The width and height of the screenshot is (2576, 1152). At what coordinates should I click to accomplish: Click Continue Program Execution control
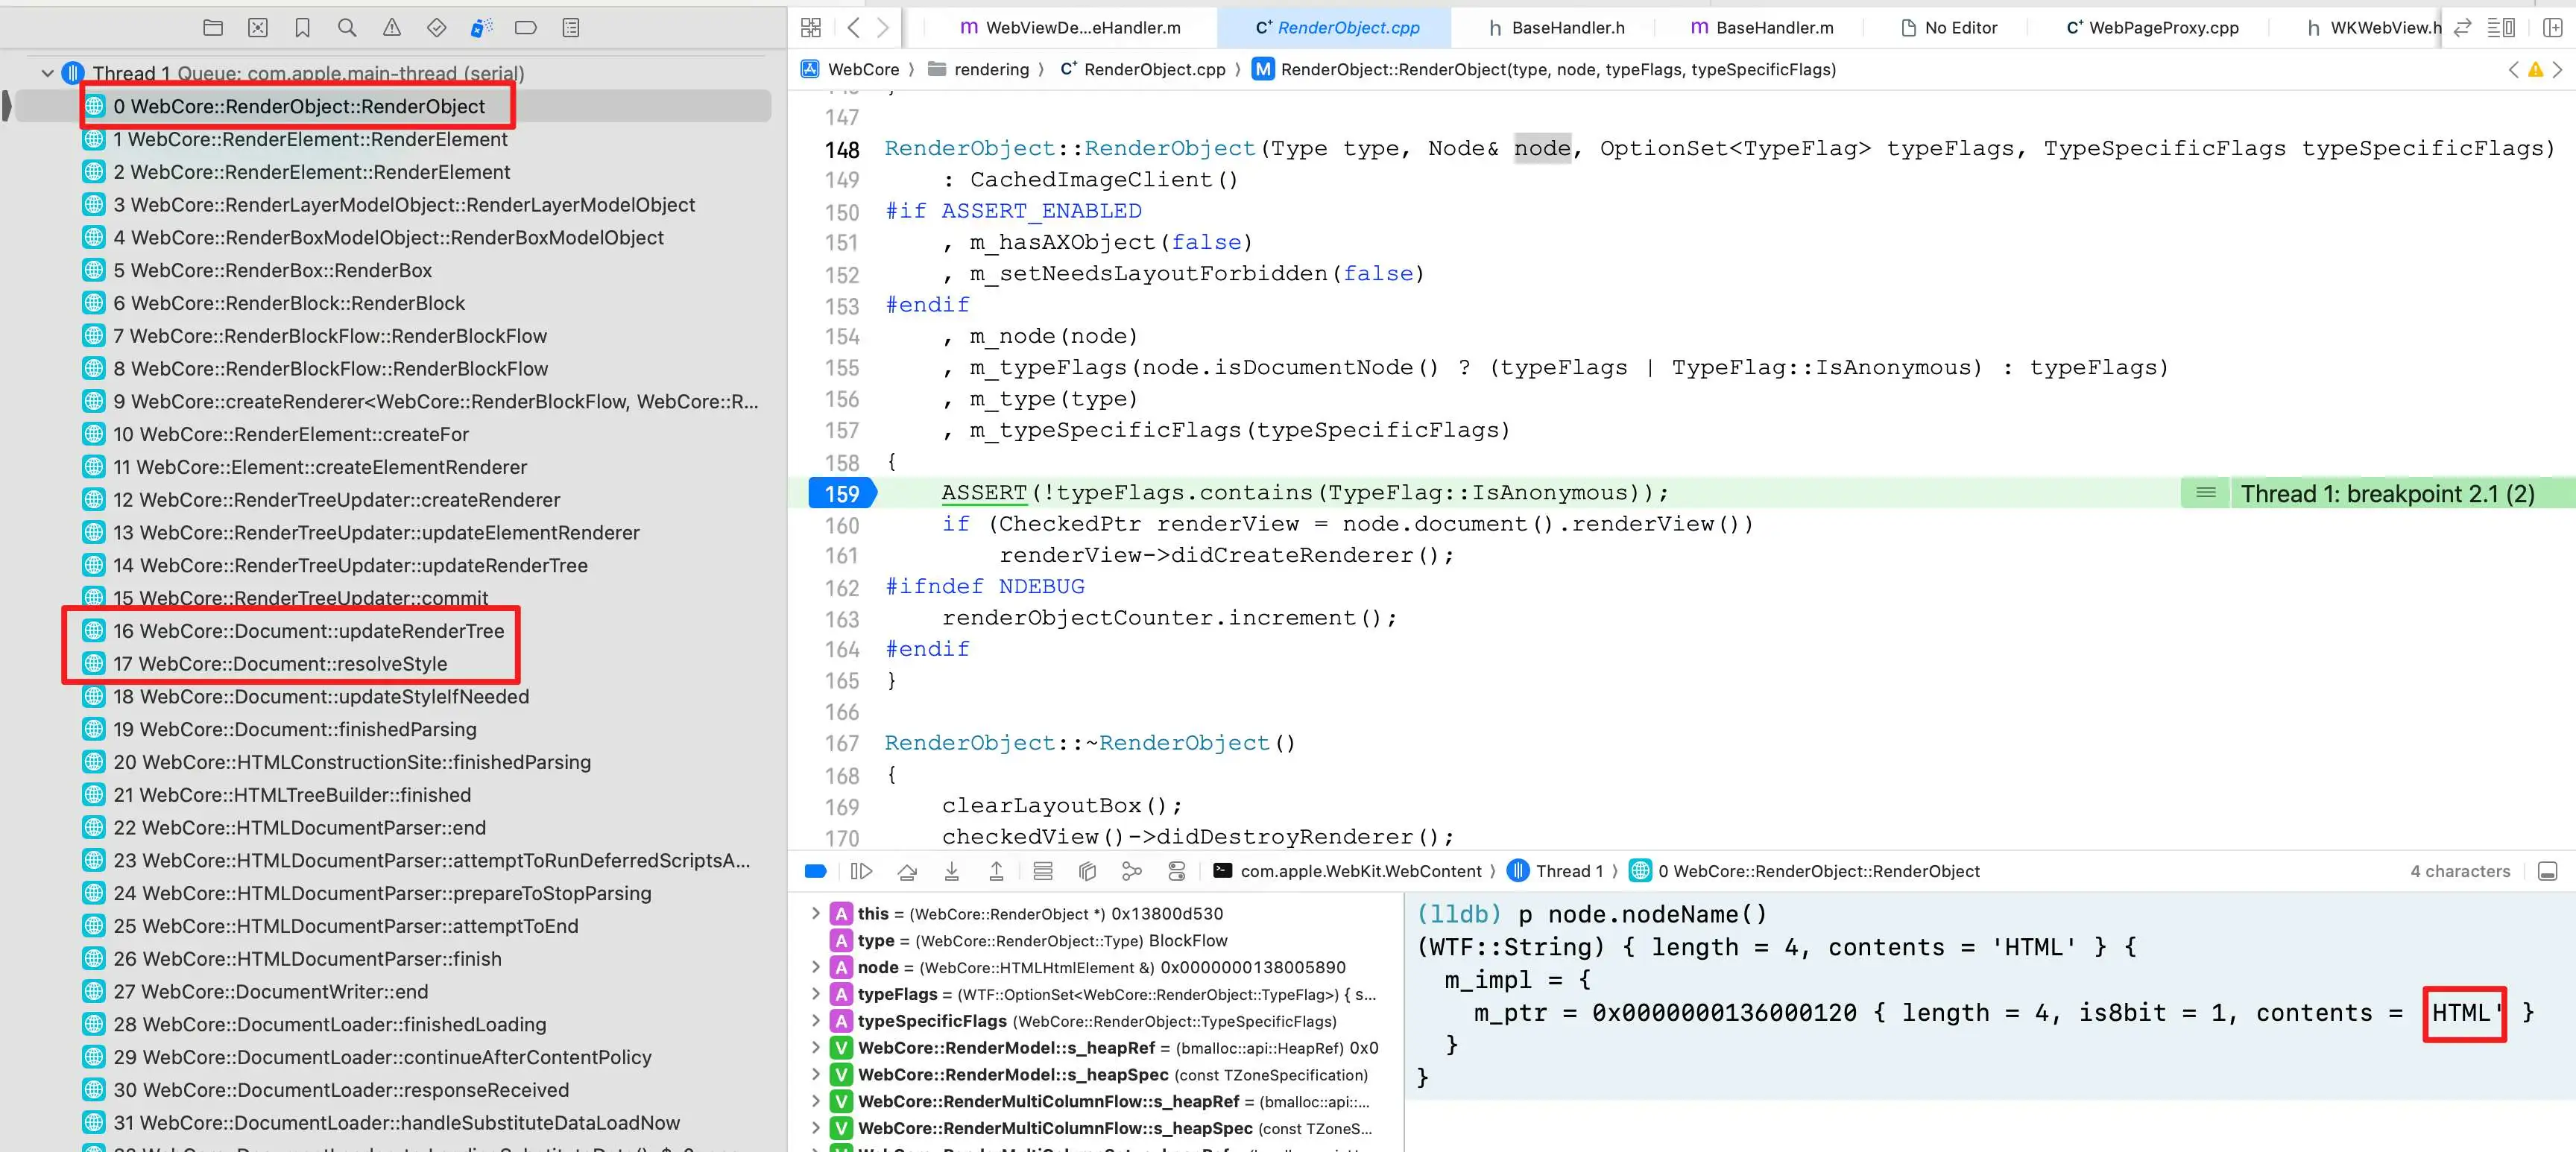[861, 871]
